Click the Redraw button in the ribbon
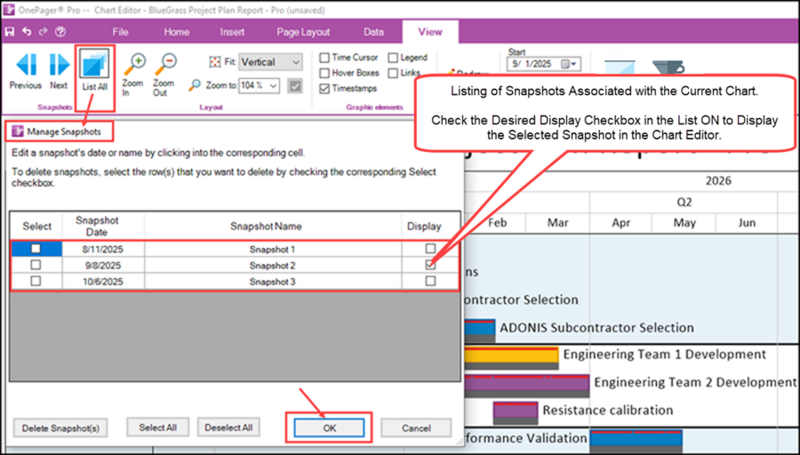Screen dimensions: 800x455 click(467, 74)
